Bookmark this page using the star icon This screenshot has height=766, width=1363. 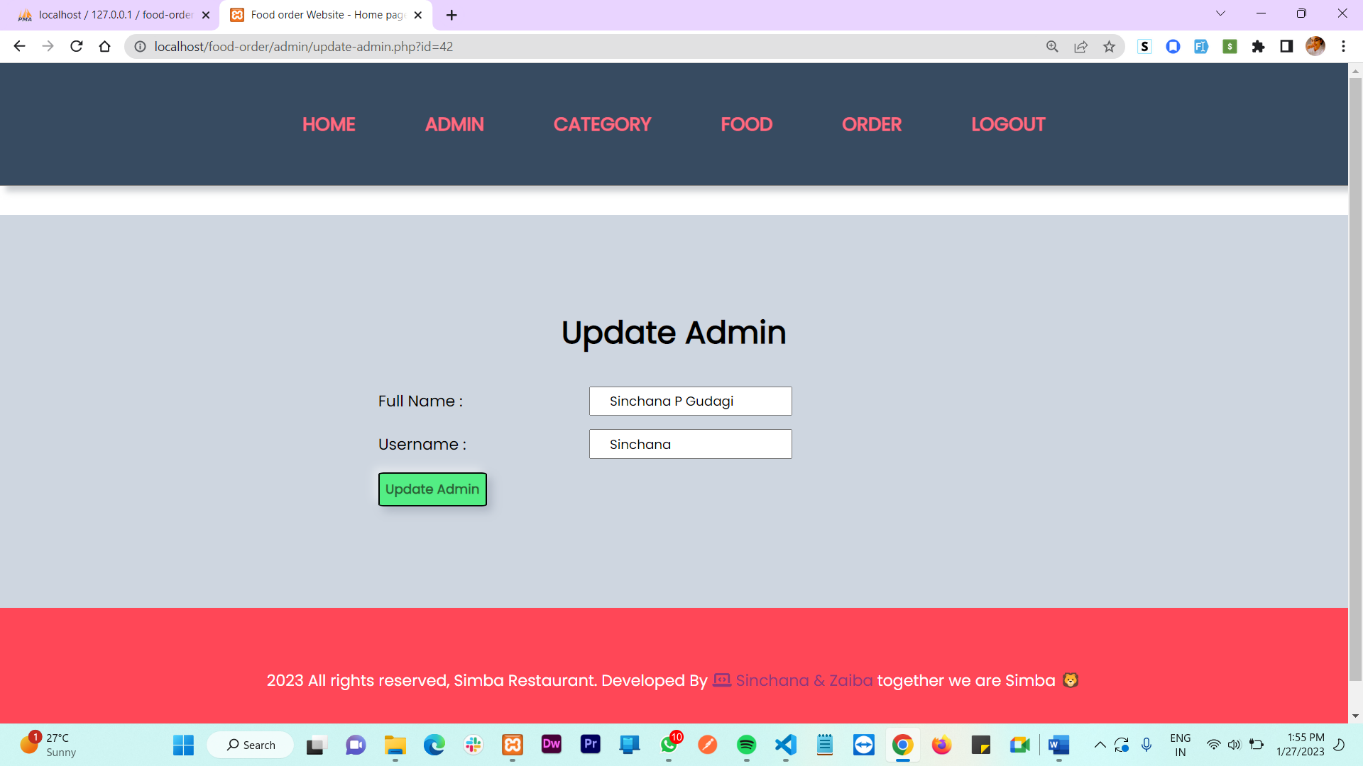tap(1110, 46)
